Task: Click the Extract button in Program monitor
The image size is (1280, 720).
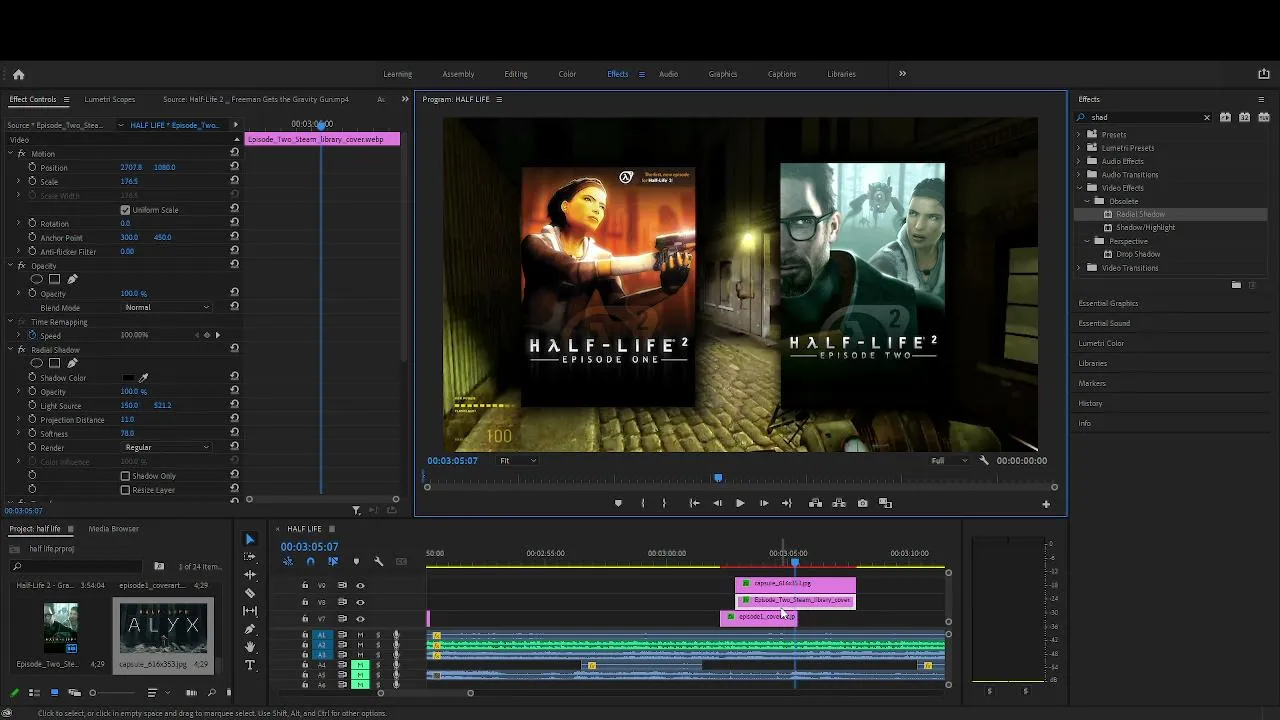Action: click(x=839, y=503)
